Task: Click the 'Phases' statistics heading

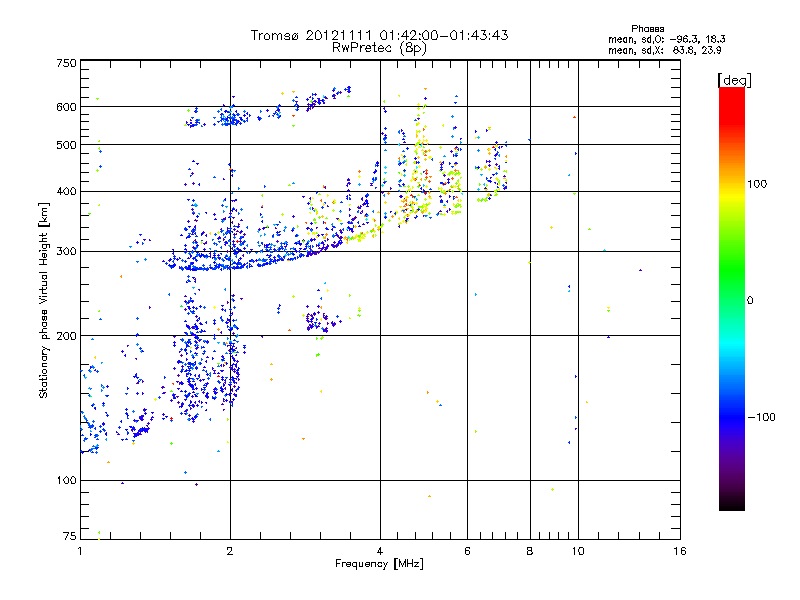Action: (x=647, y=29)
